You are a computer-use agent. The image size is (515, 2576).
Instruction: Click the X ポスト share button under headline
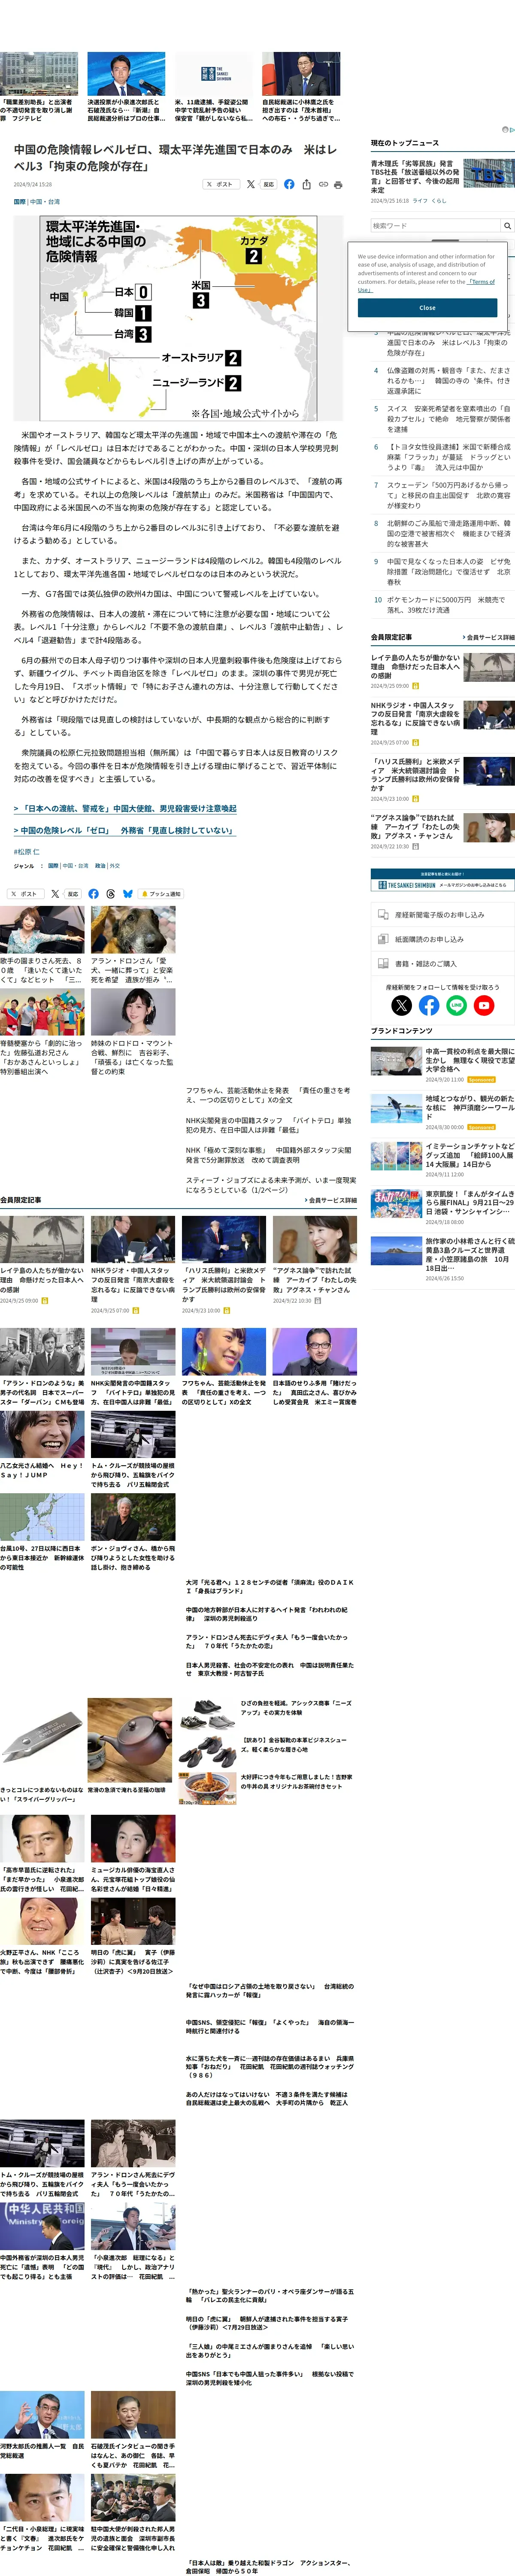(x=221, y=184)
